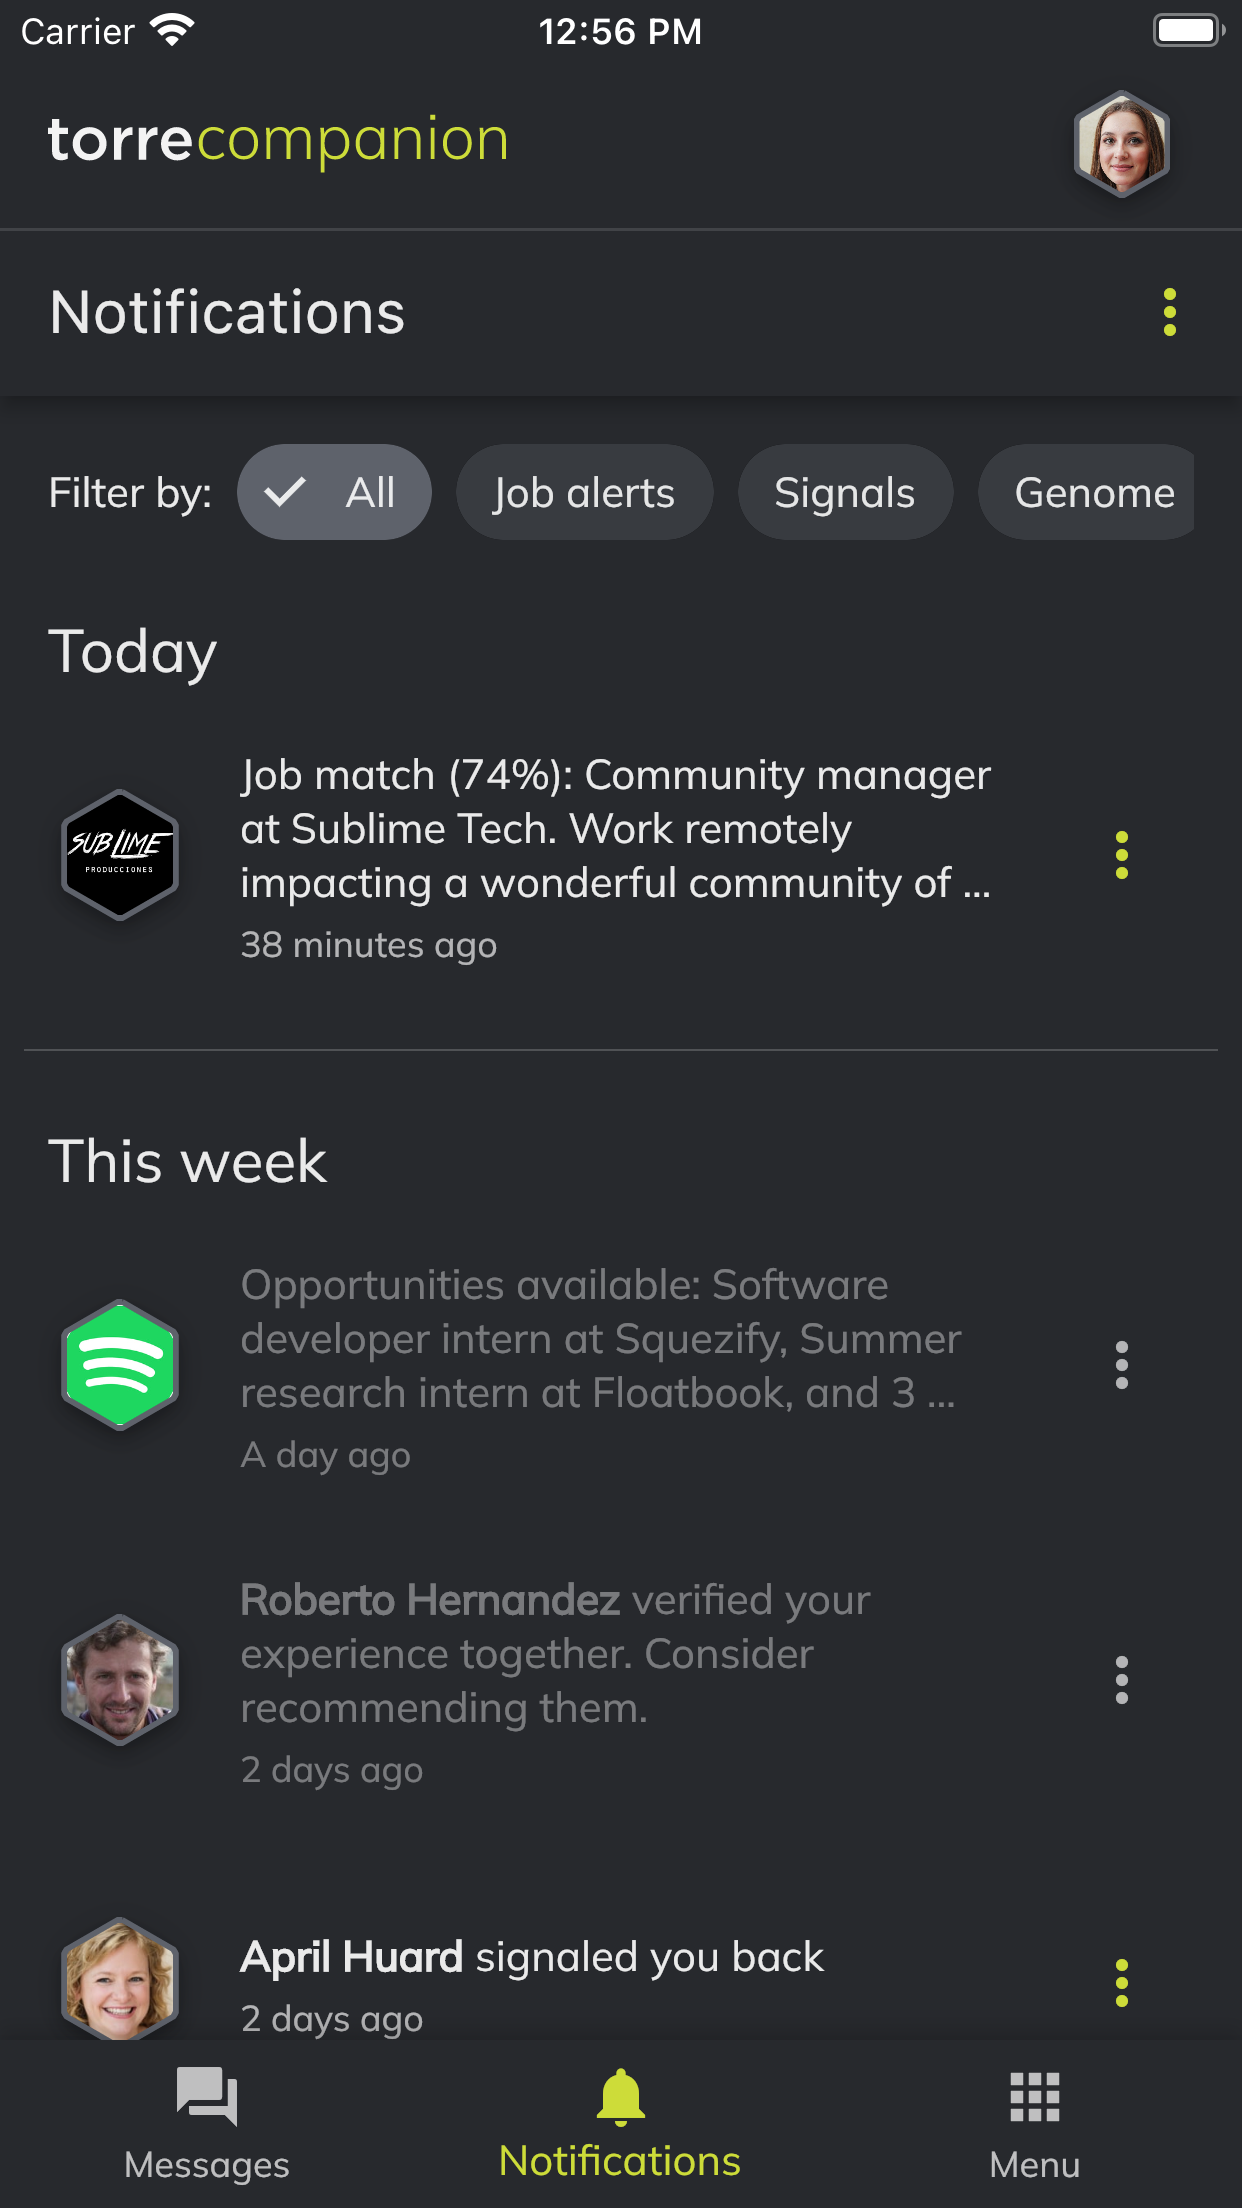
Task: Tap the torre companion logo
Action: pos(278,140)
